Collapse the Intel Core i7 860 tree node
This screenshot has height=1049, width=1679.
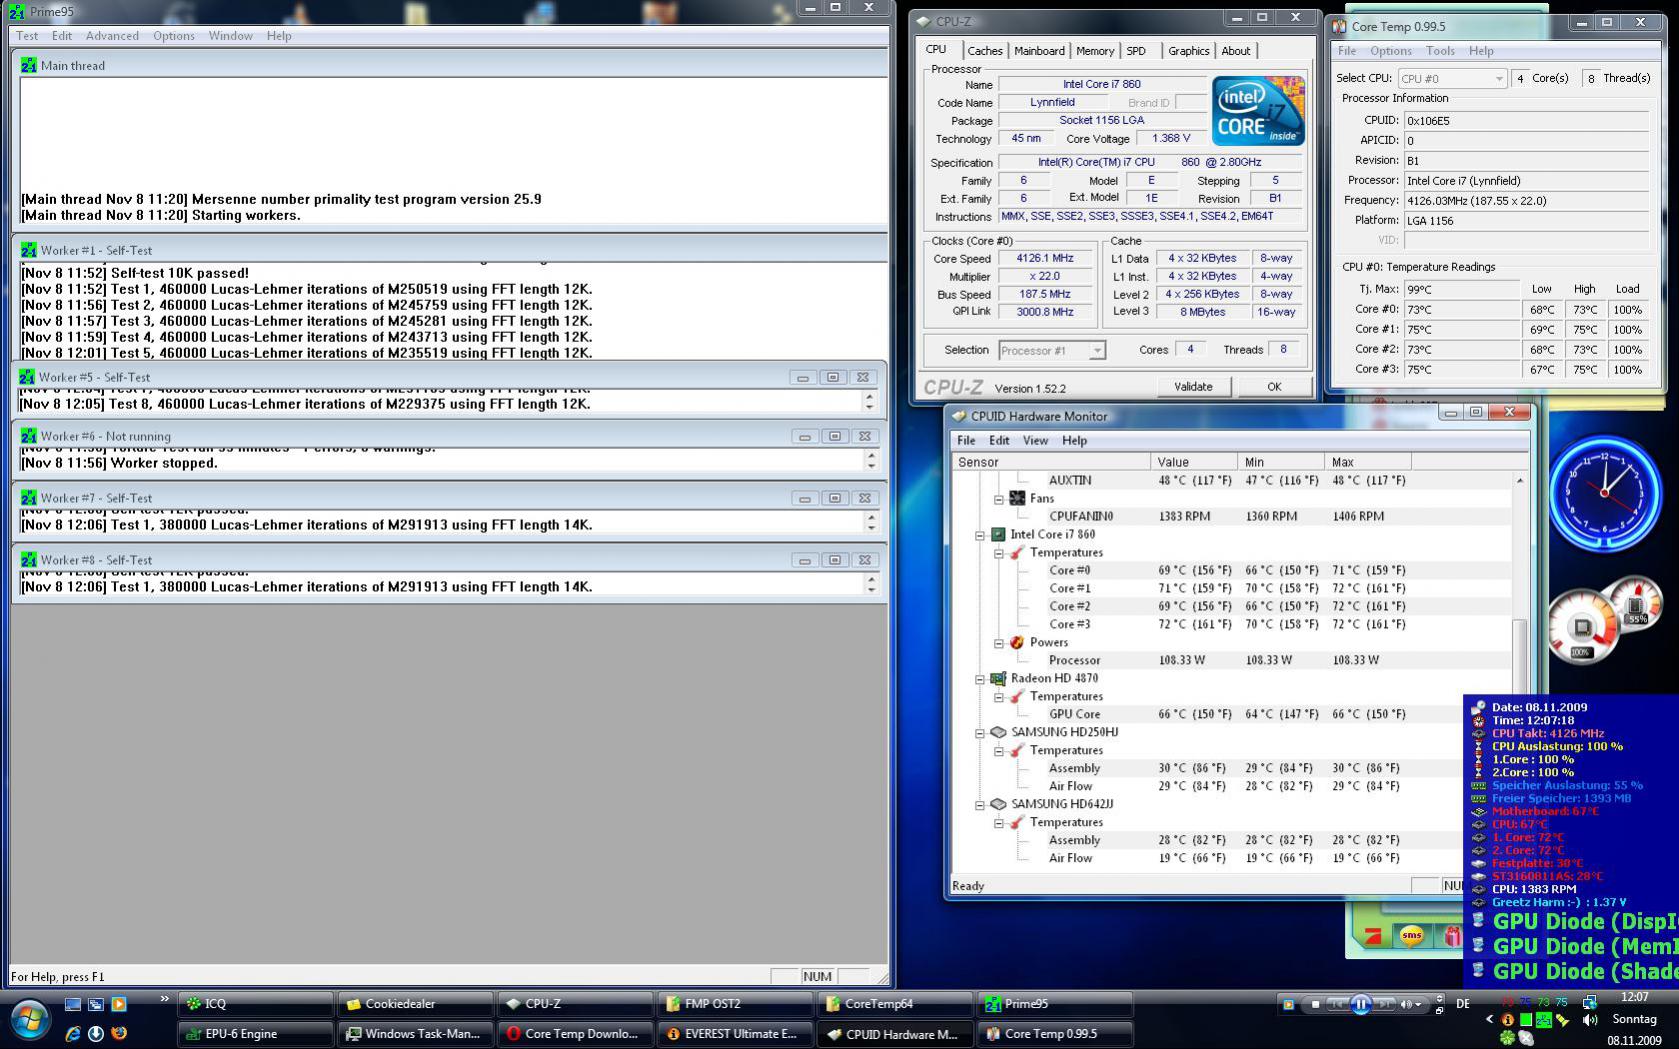[x=980, y=535]
